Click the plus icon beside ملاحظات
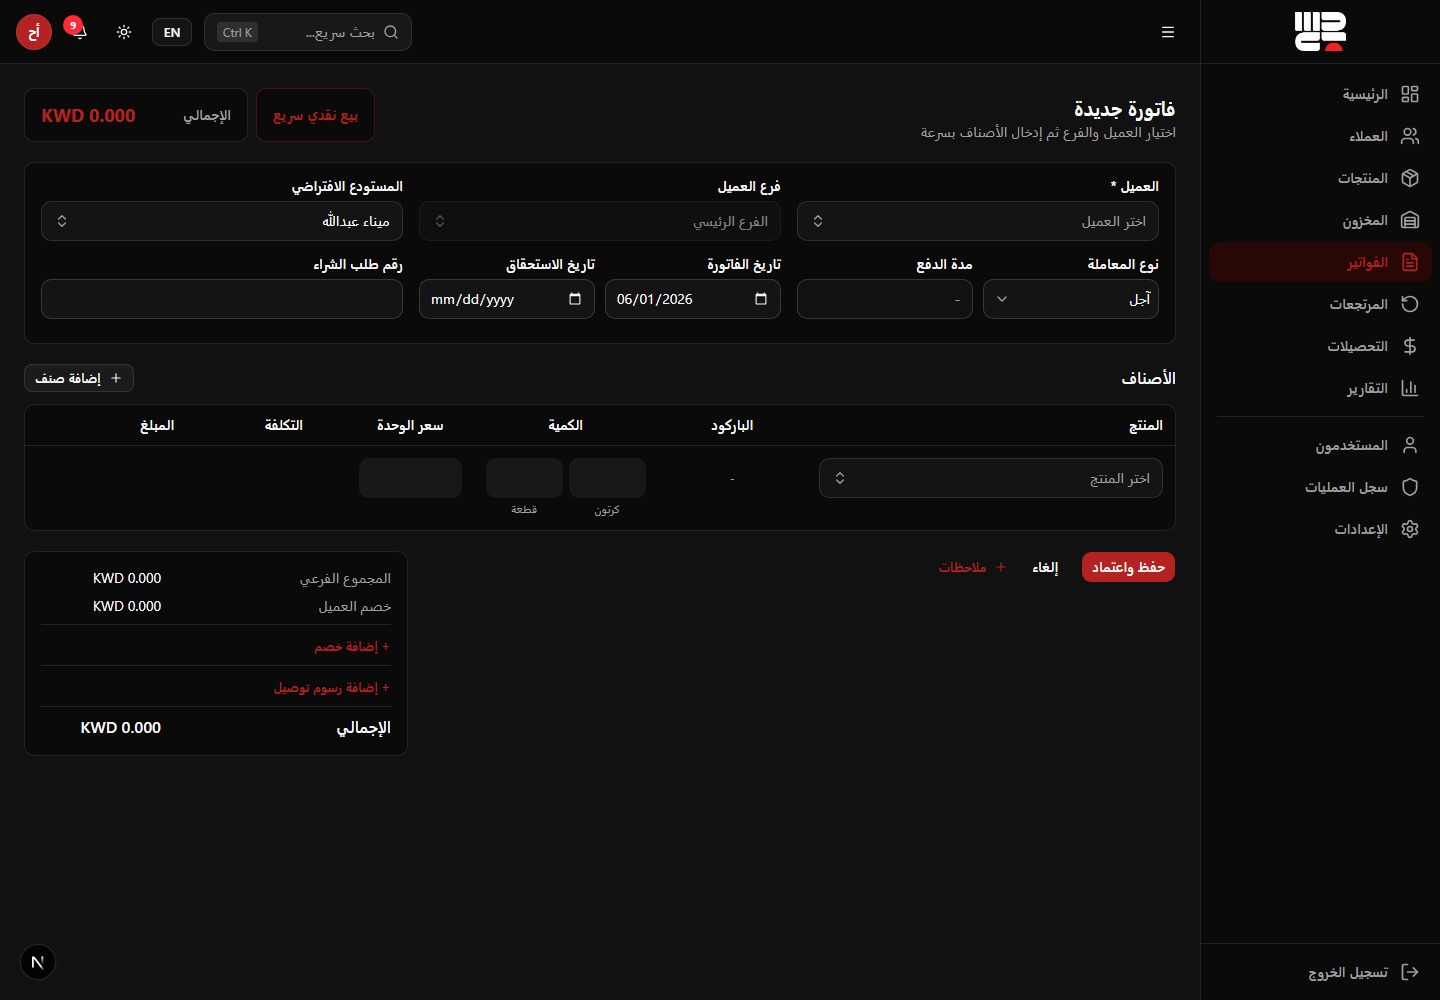This screenshot has height=1000, width=1440. pyautogui.click(x=1001, y=567)
